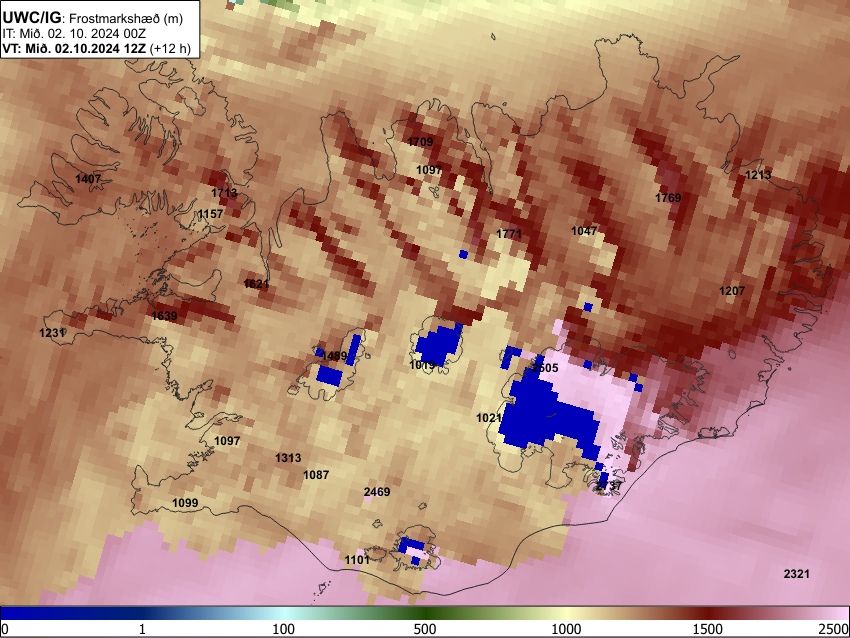
Task: Click the UWC/IG Frostmarkshæð title text
Action: pyautogui.click(x=93, y=18)
